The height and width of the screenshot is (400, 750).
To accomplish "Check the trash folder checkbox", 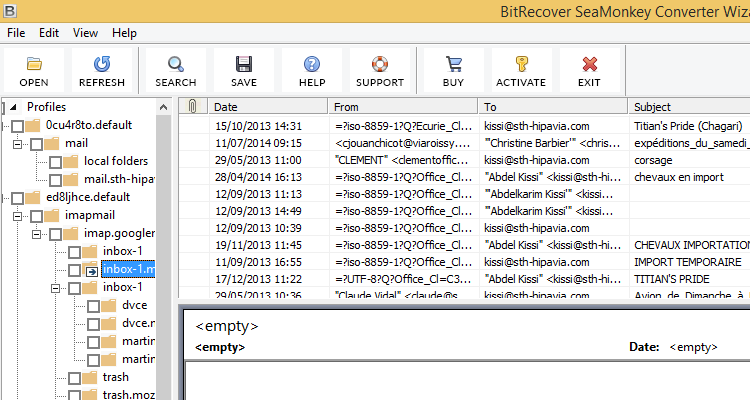I will pyautogui.click(x=75, y=378).
